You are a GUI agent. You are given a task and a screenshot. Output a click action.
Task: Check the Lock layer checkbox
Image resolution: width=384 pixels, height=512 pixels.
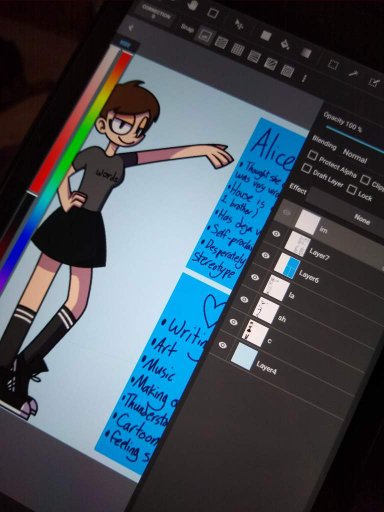tap(351, 189)
